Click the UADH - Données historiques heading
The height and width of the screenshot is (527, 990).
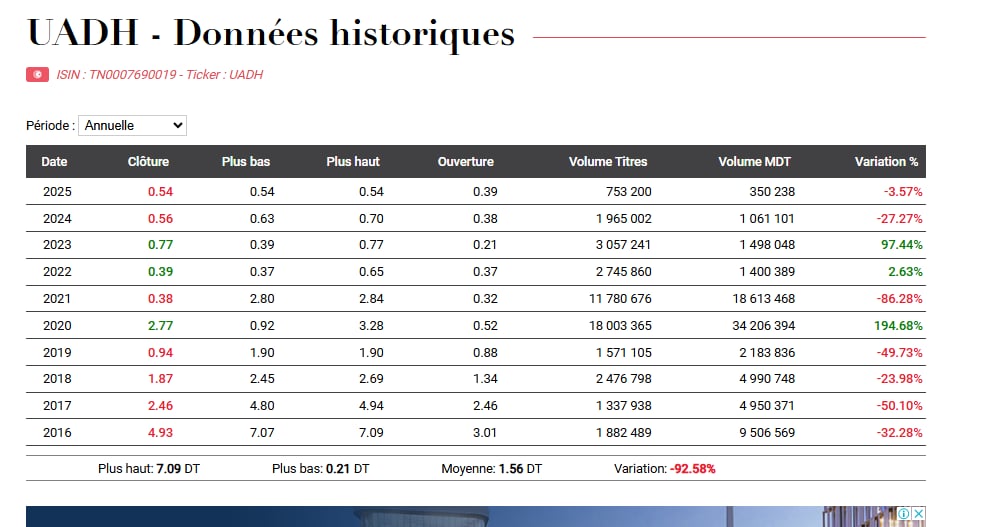tap(271, 33)
